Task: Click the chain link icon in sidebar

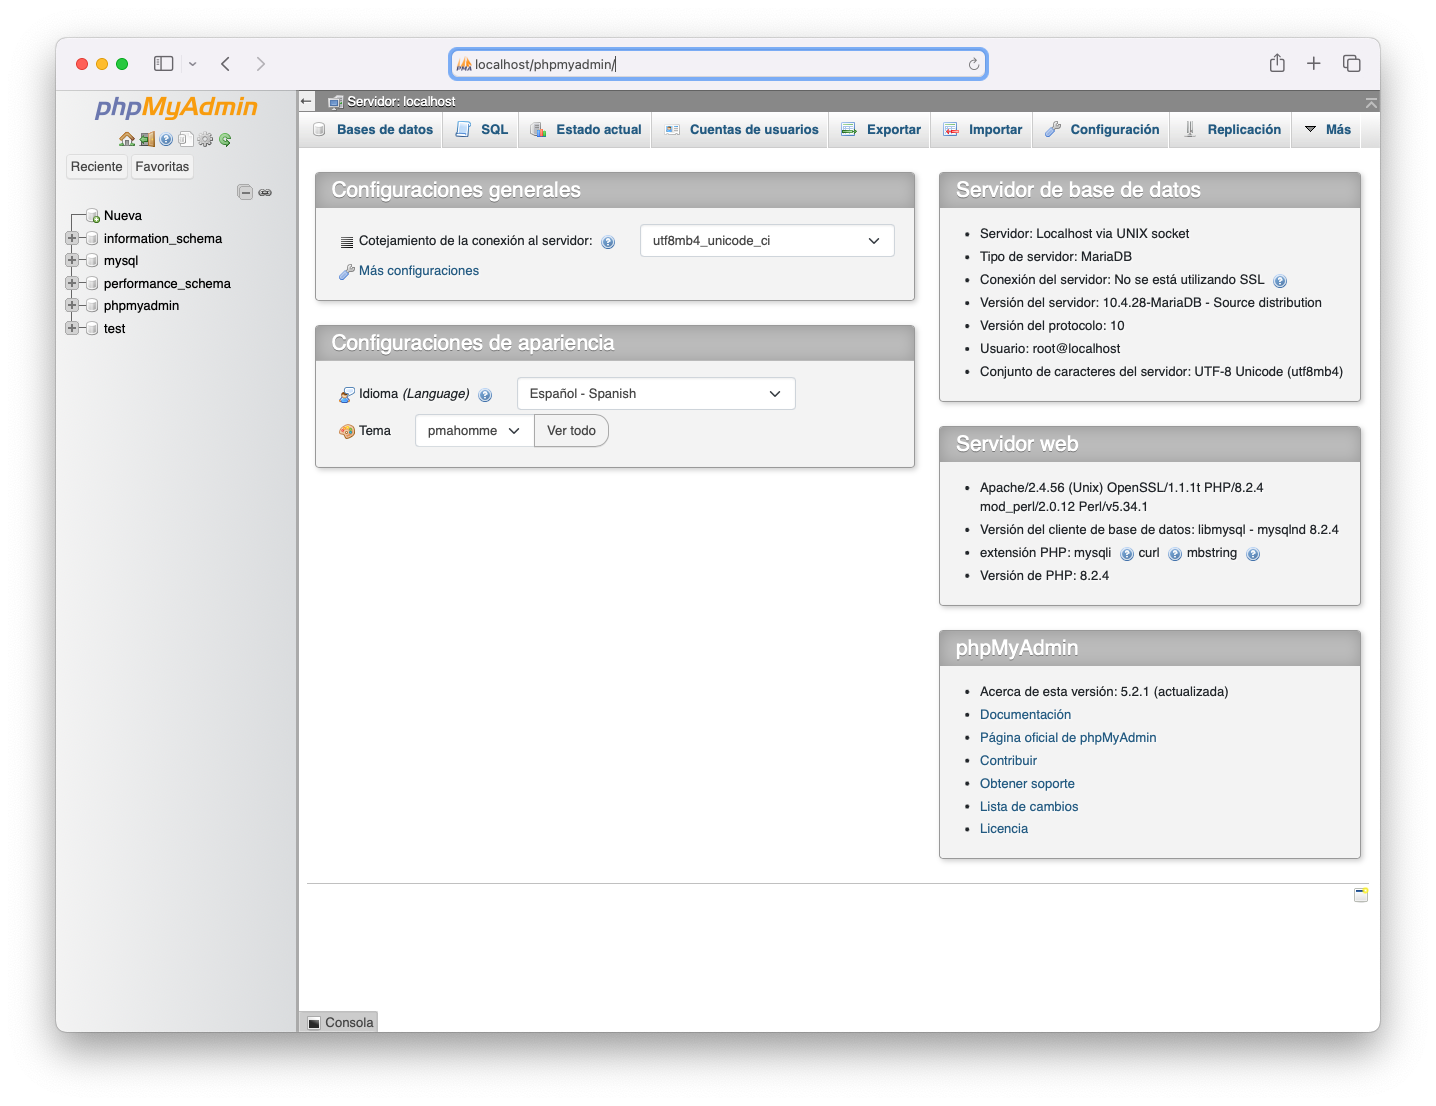Action: (x=265, y=192)
